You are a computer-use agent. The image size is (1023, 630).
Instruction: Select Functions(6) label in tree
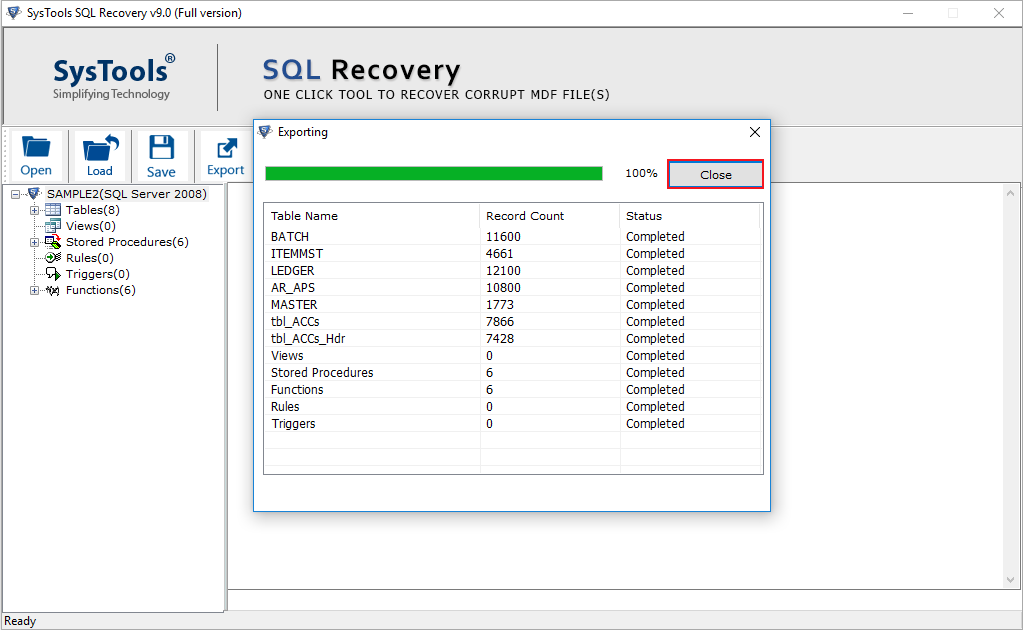(100, 290)
